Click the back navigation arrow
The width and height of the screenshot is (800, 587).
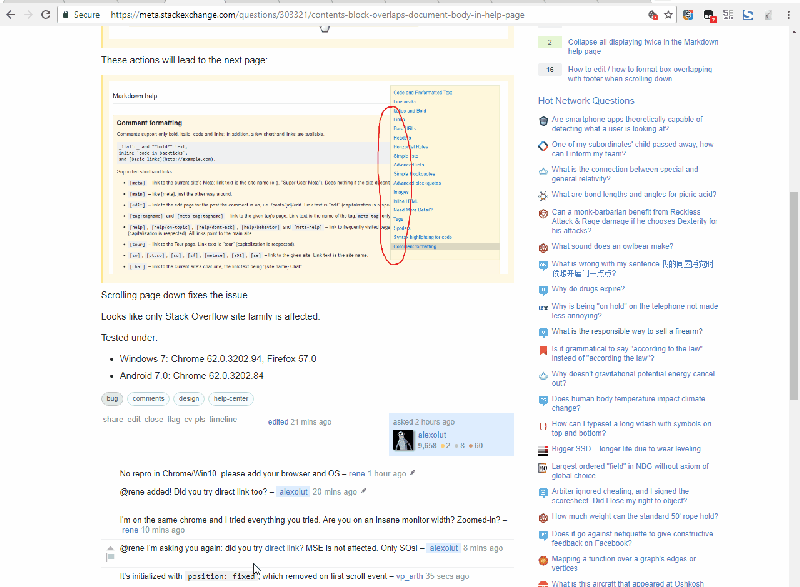(x=10, y=14)
